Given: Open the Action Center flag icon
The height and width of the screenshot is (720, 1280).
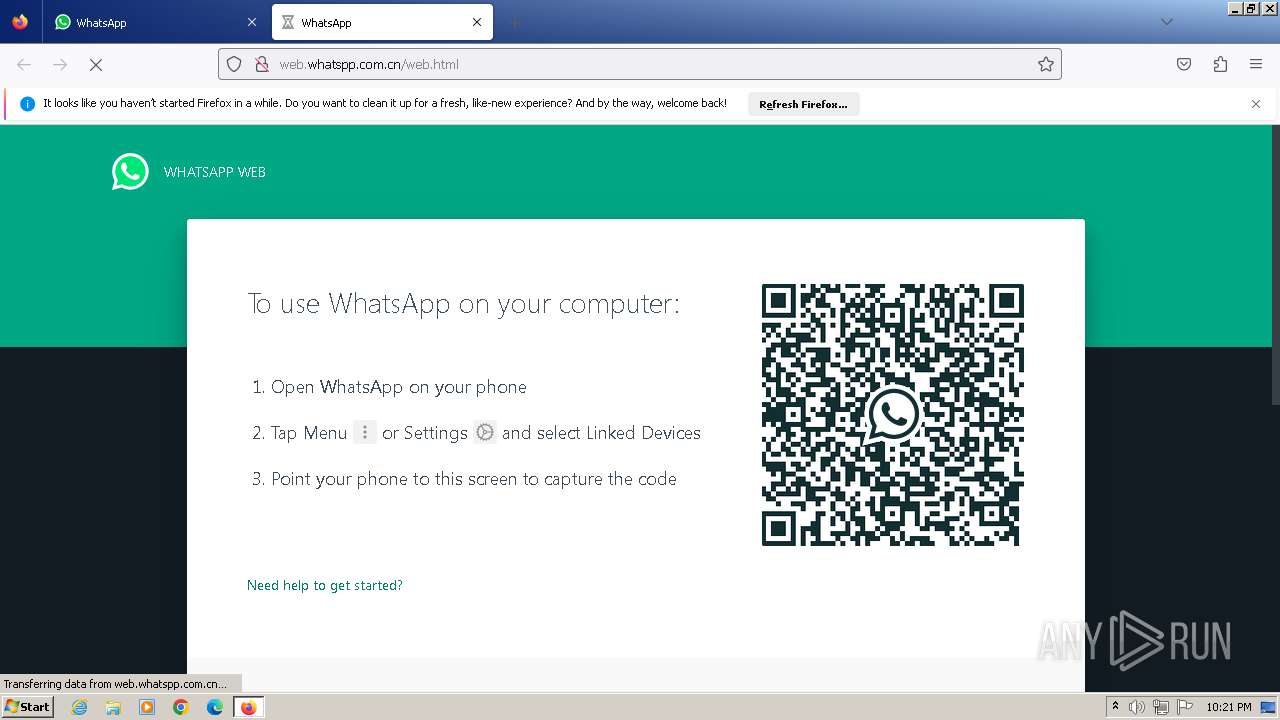Looking at the screenshot, I should 1185,707.
